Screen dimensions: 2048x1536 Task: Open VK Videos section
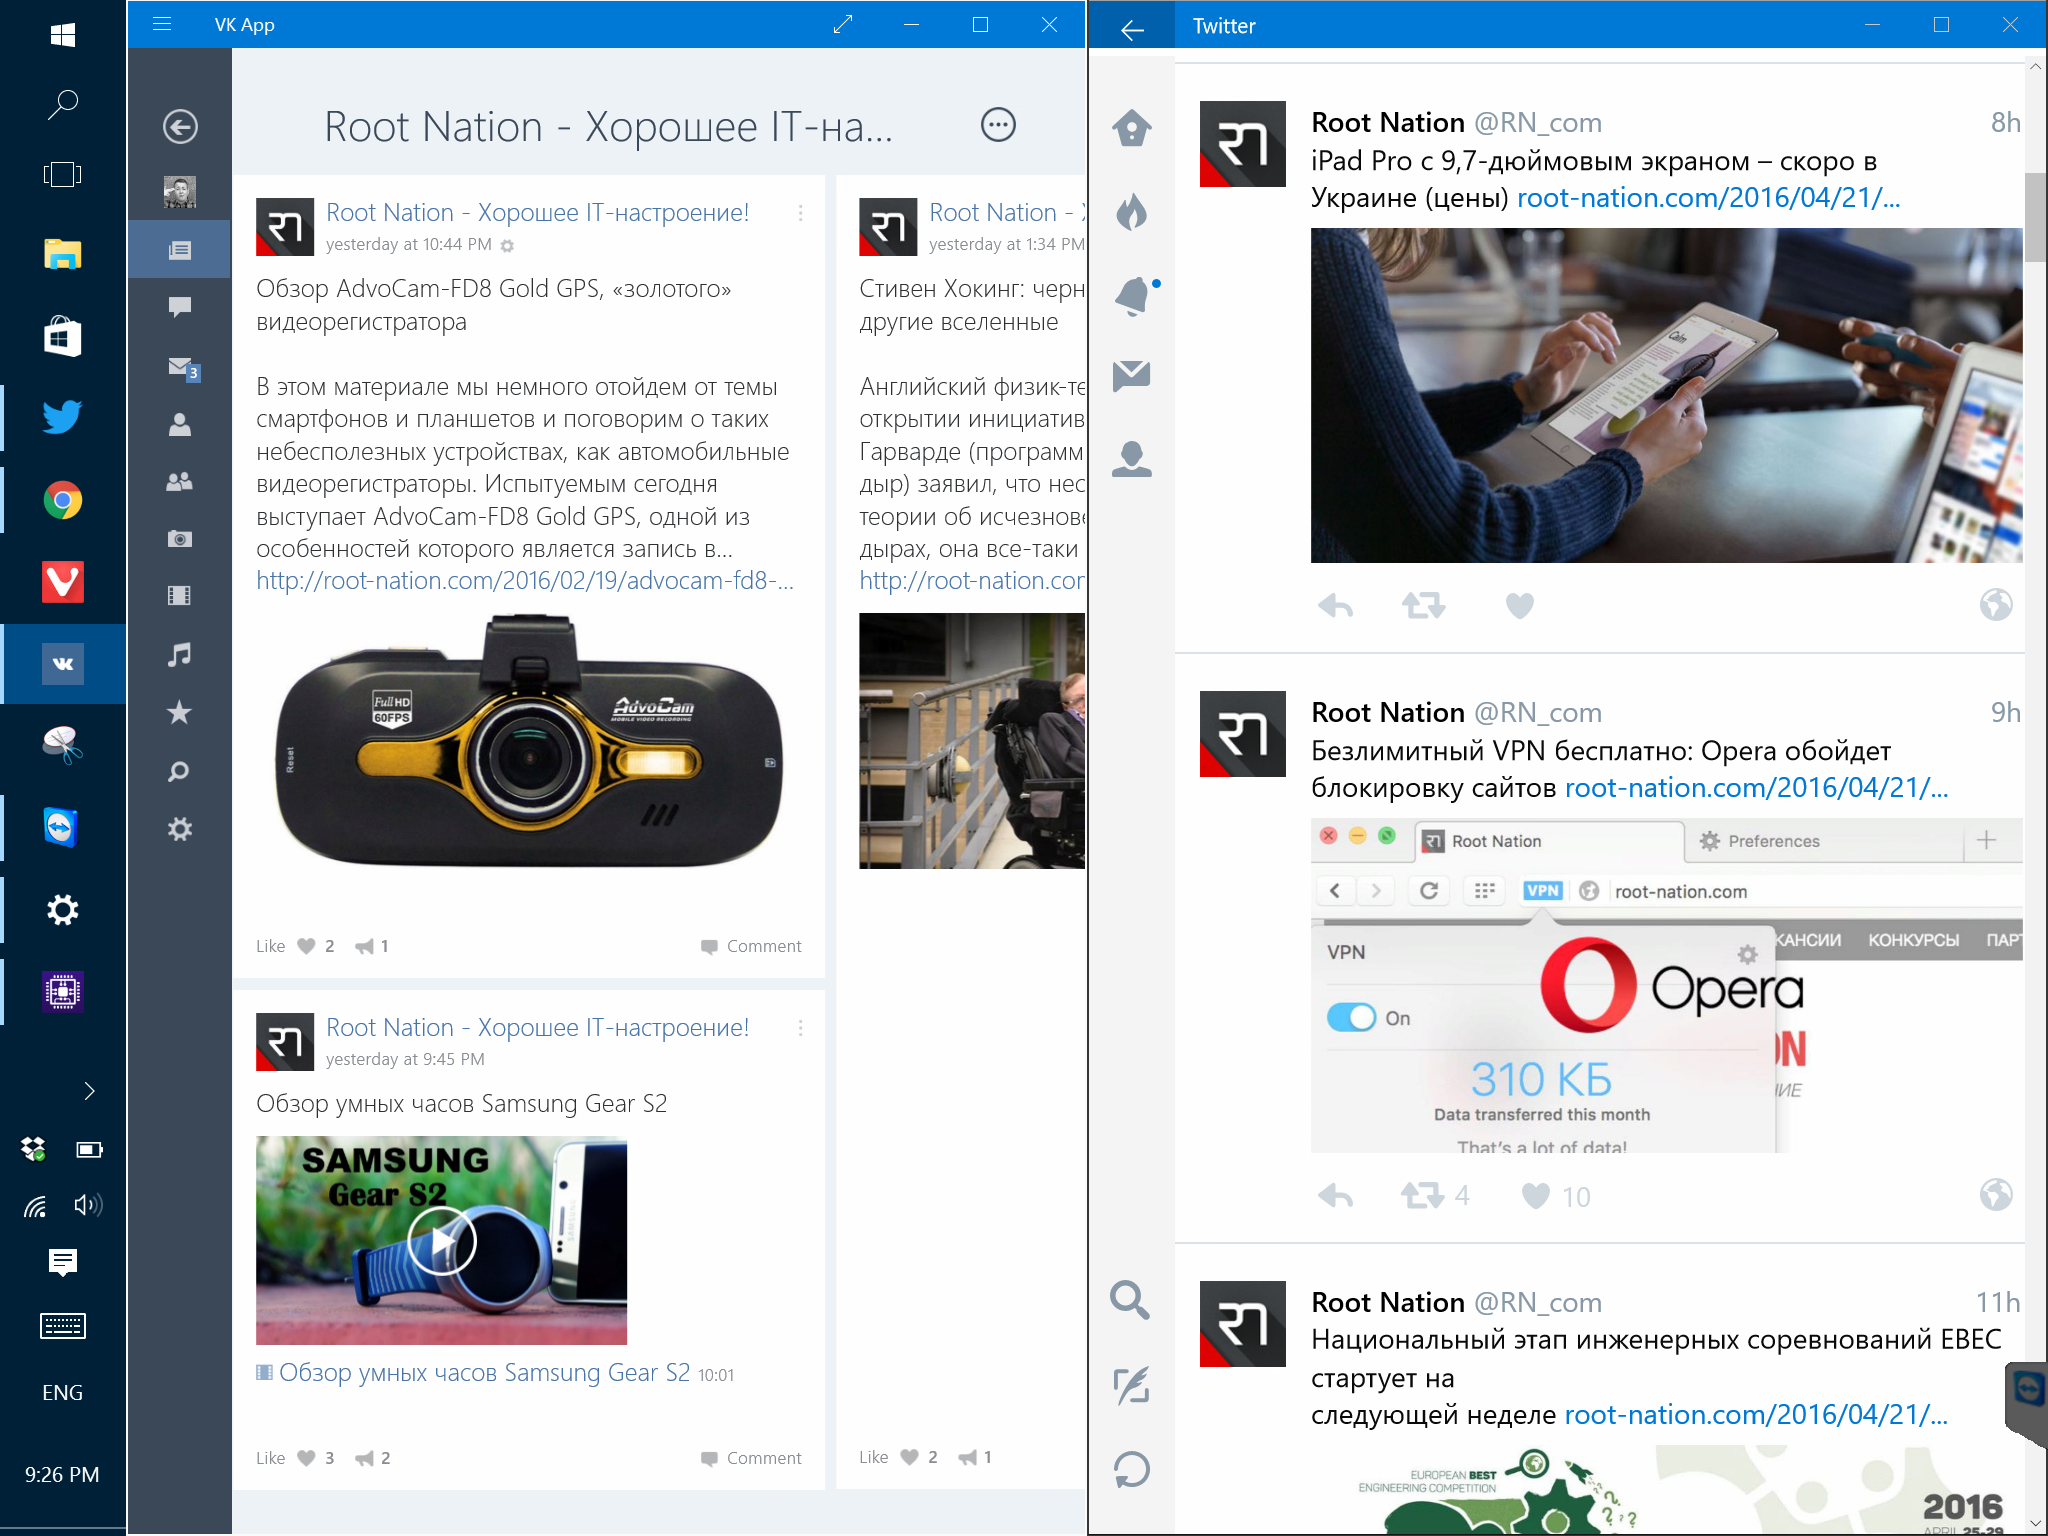point(180,597)
